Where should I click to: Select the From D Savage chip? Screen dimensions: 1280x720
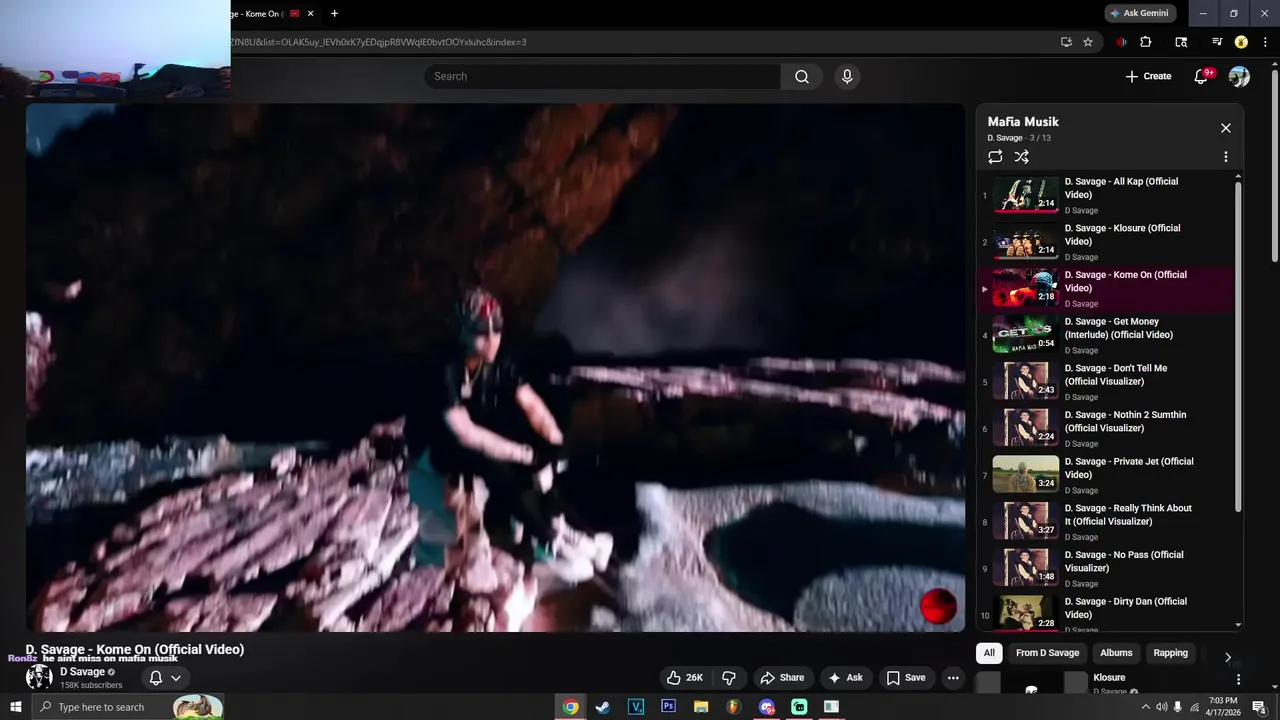coord(1047,653)
